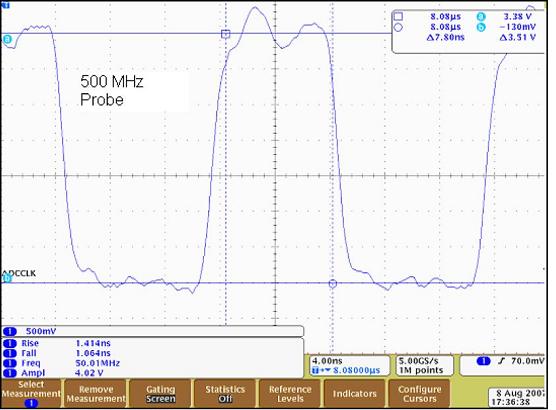Open the Indicators option
Screen dimensions: 556x410
point(355,394)
